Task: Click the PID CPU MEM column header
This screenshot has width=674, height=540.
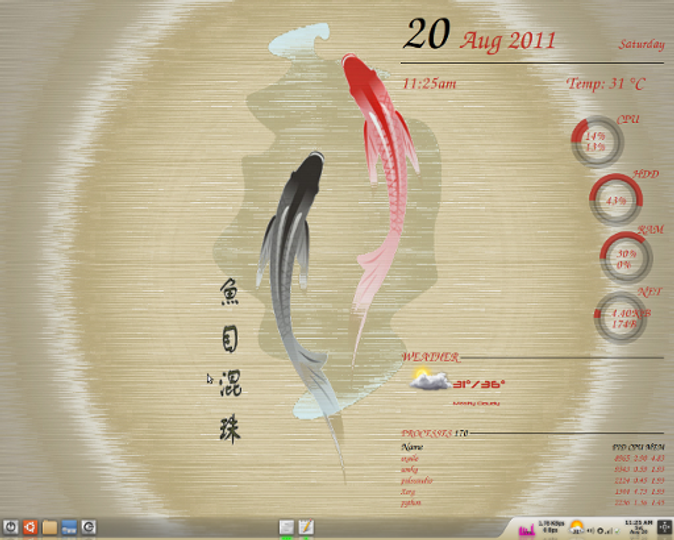Action: click(x=638, y=447)
